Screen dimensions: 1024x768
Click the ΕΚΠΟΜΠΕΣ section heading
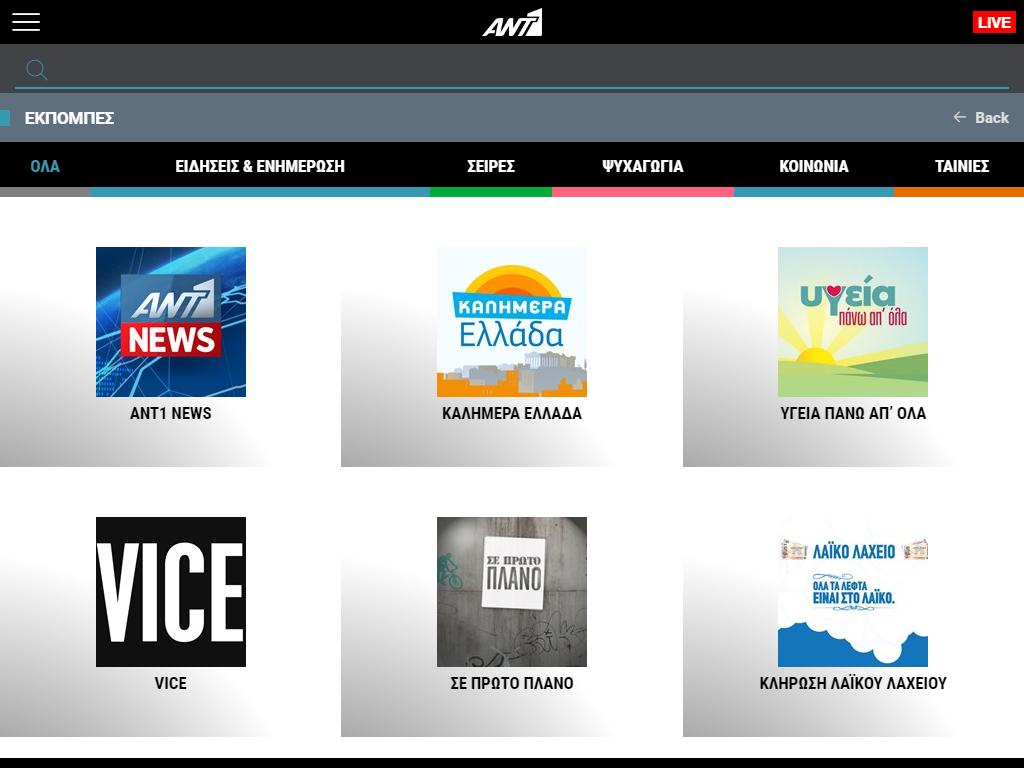click(69, 118)
